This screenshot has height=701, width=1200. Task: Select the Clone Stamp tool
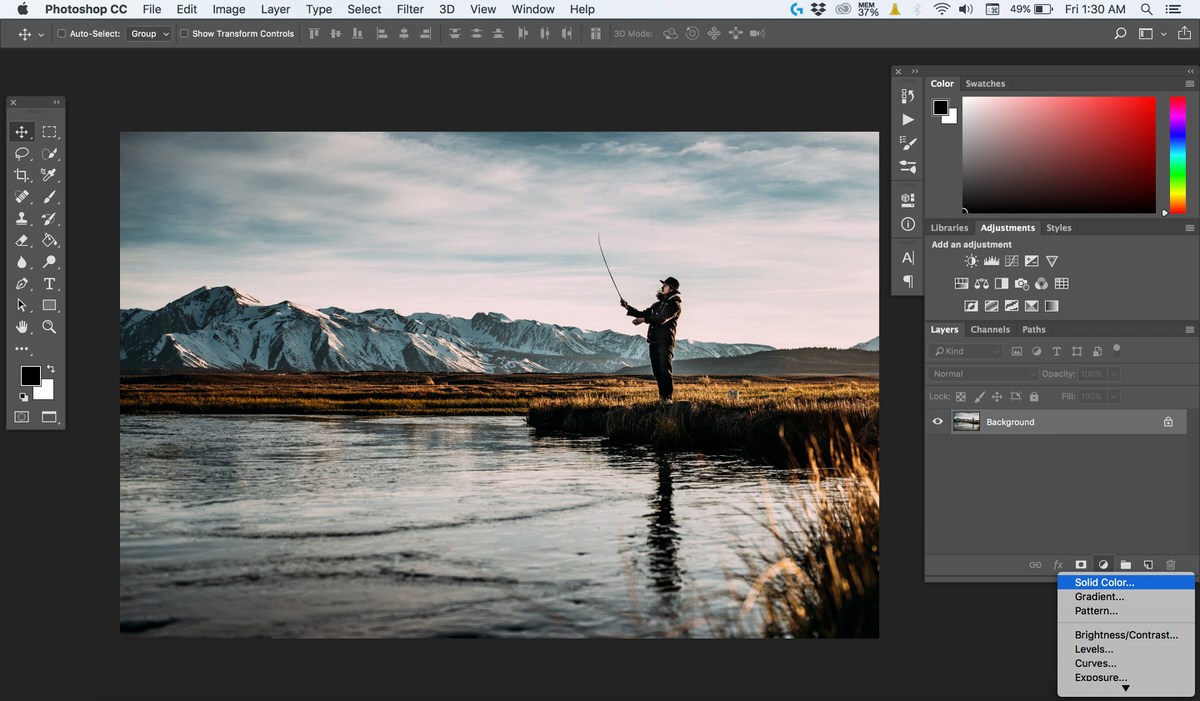(x=21, y=219)
